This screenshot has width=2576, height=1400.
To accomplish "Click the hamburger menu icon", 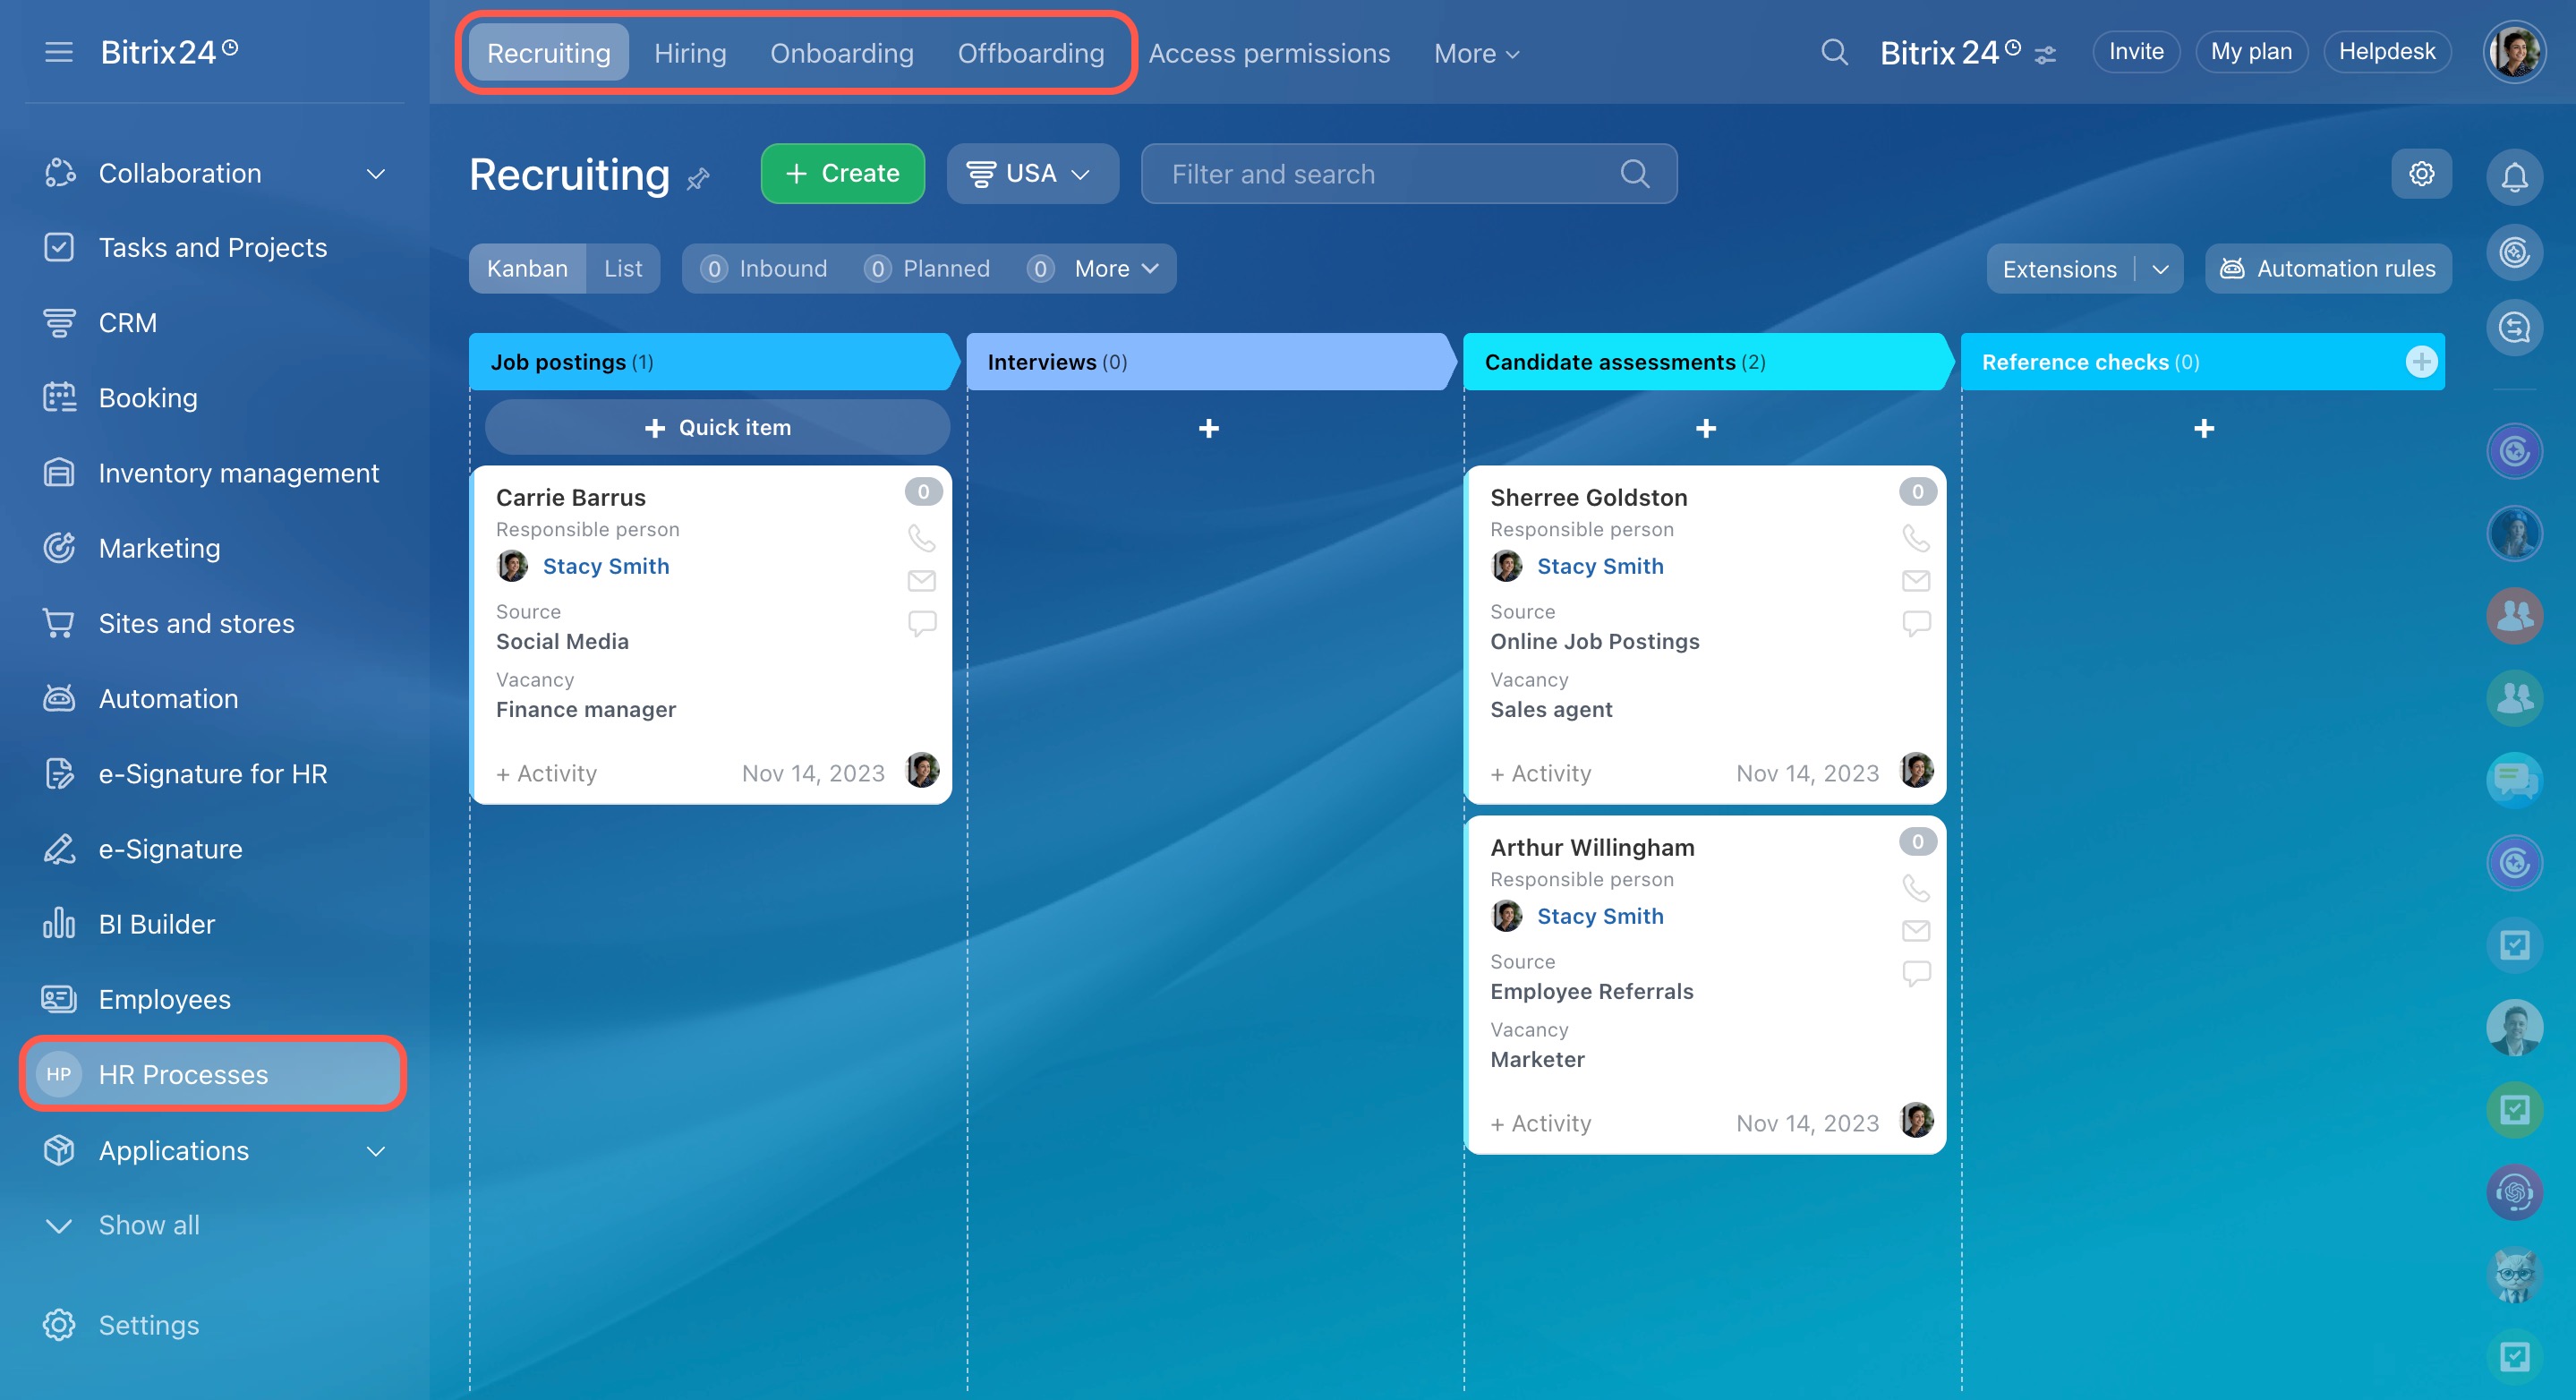I will pos(59,52).
